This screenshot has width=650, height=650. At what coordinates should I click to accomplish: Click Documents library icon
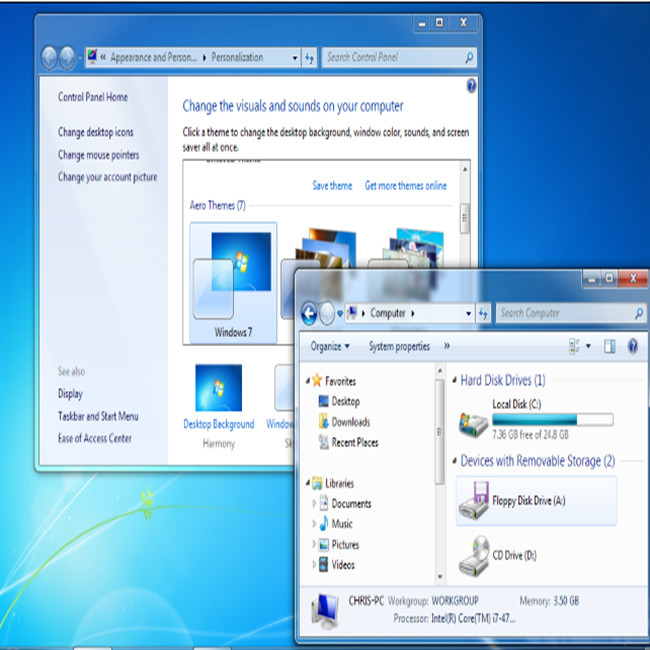coord(324,503)
